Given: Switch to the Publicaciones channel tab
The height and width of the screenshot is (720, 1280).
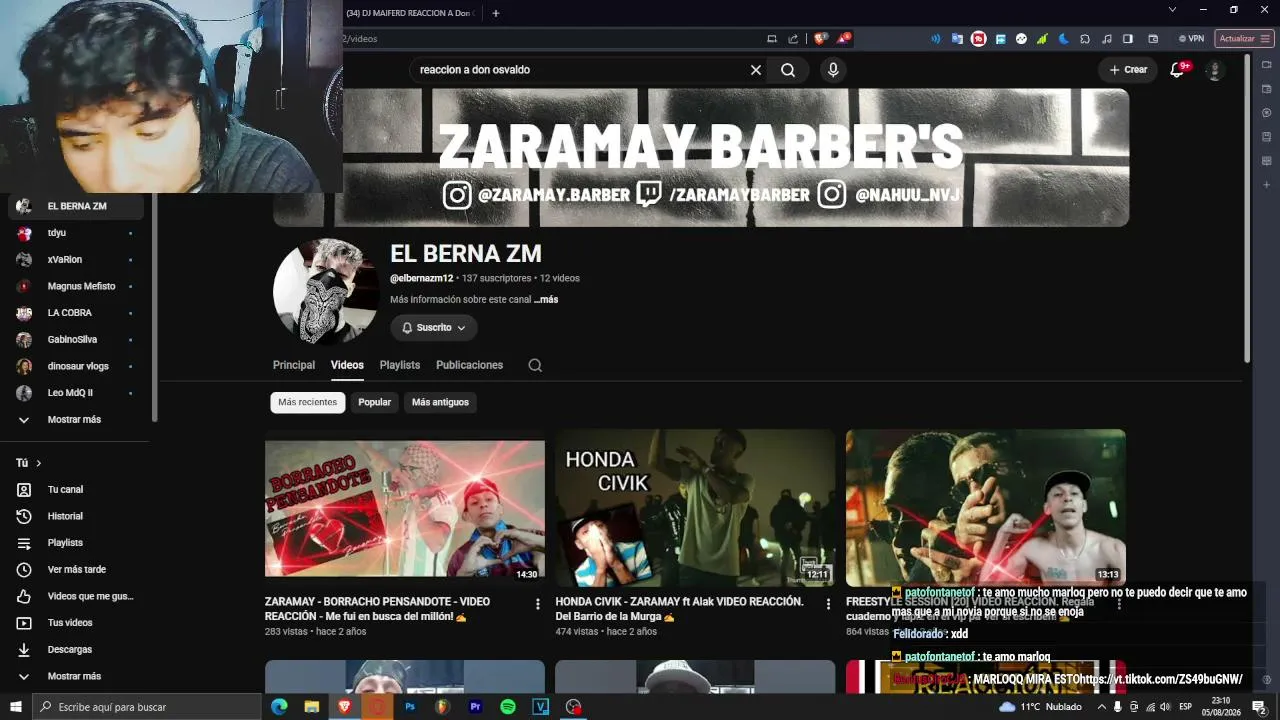Looking at the screenshot, I should point(469,365).
